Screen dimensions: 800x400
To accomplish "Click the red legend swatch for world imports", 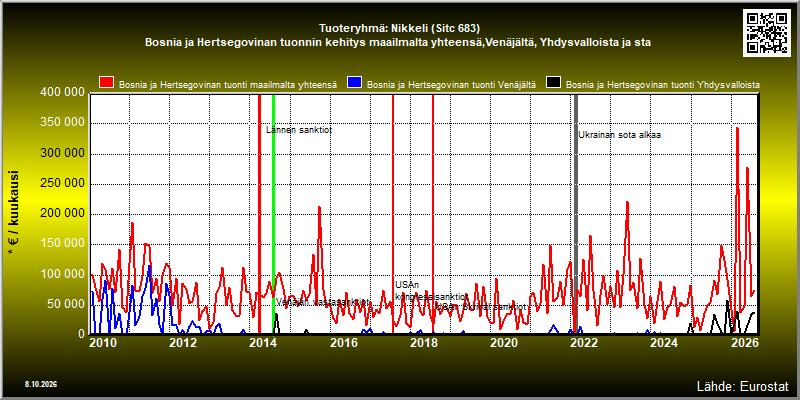I will (107, 83).
